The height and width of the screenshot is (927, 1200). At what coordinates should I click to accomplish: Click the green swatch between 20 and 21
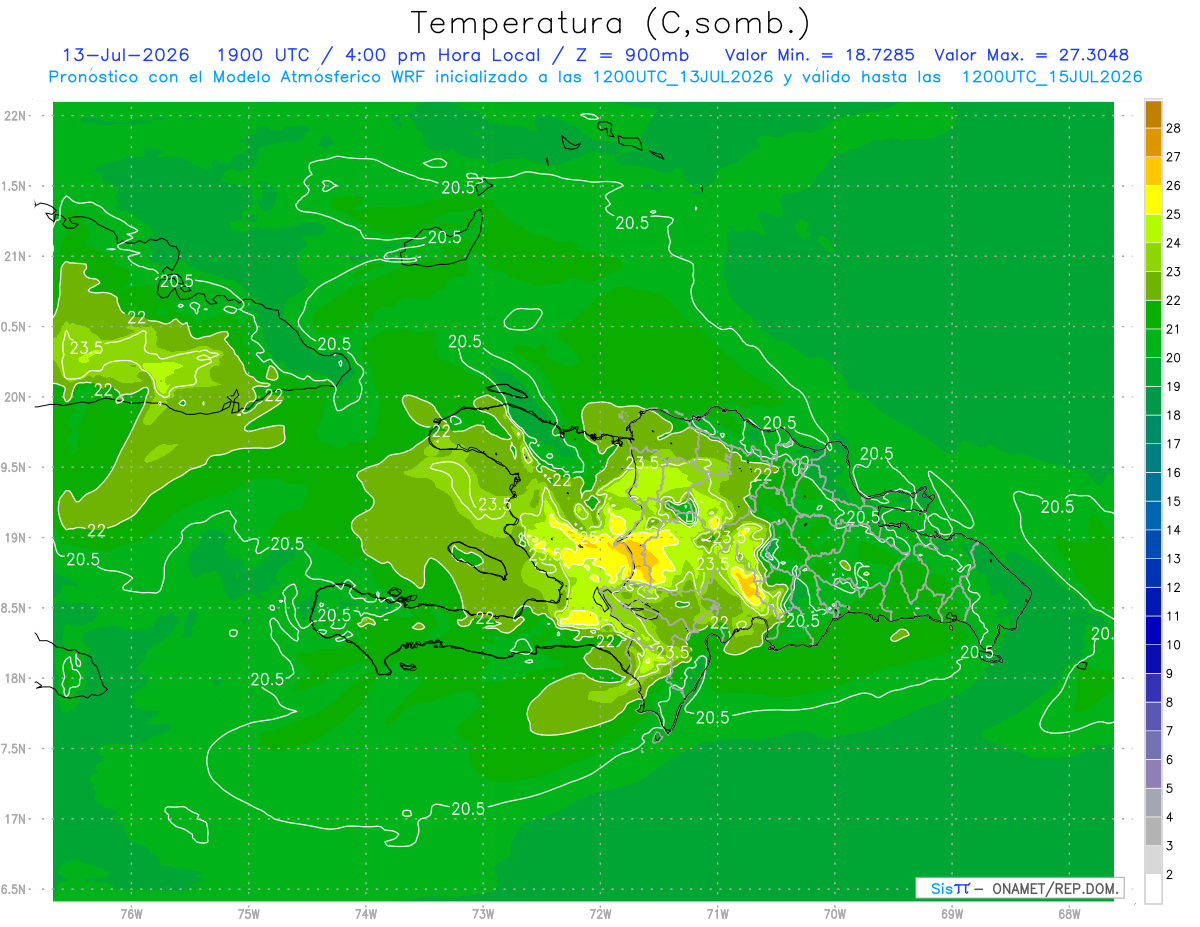(1153, 344)
